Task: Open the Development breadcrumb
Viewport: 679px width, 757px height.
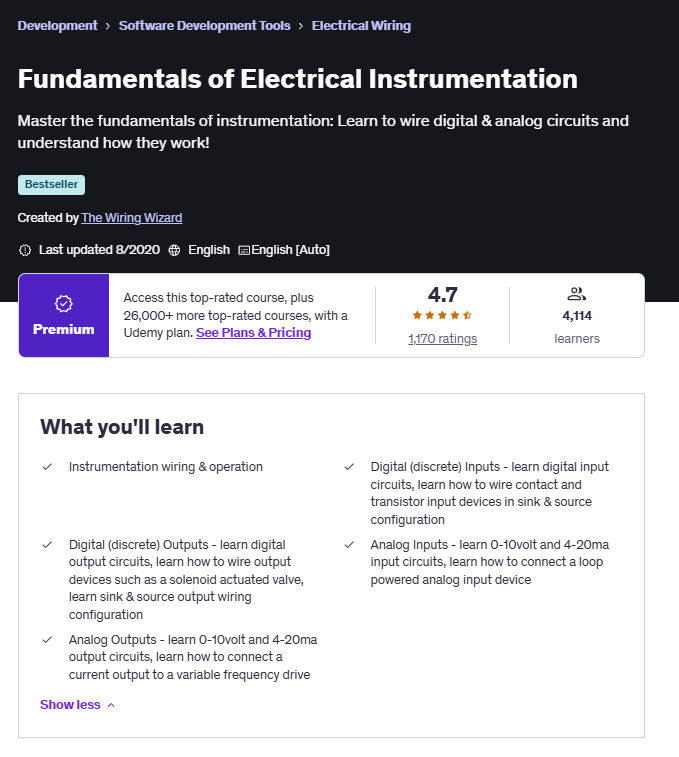Action: [x=57, y=26]
